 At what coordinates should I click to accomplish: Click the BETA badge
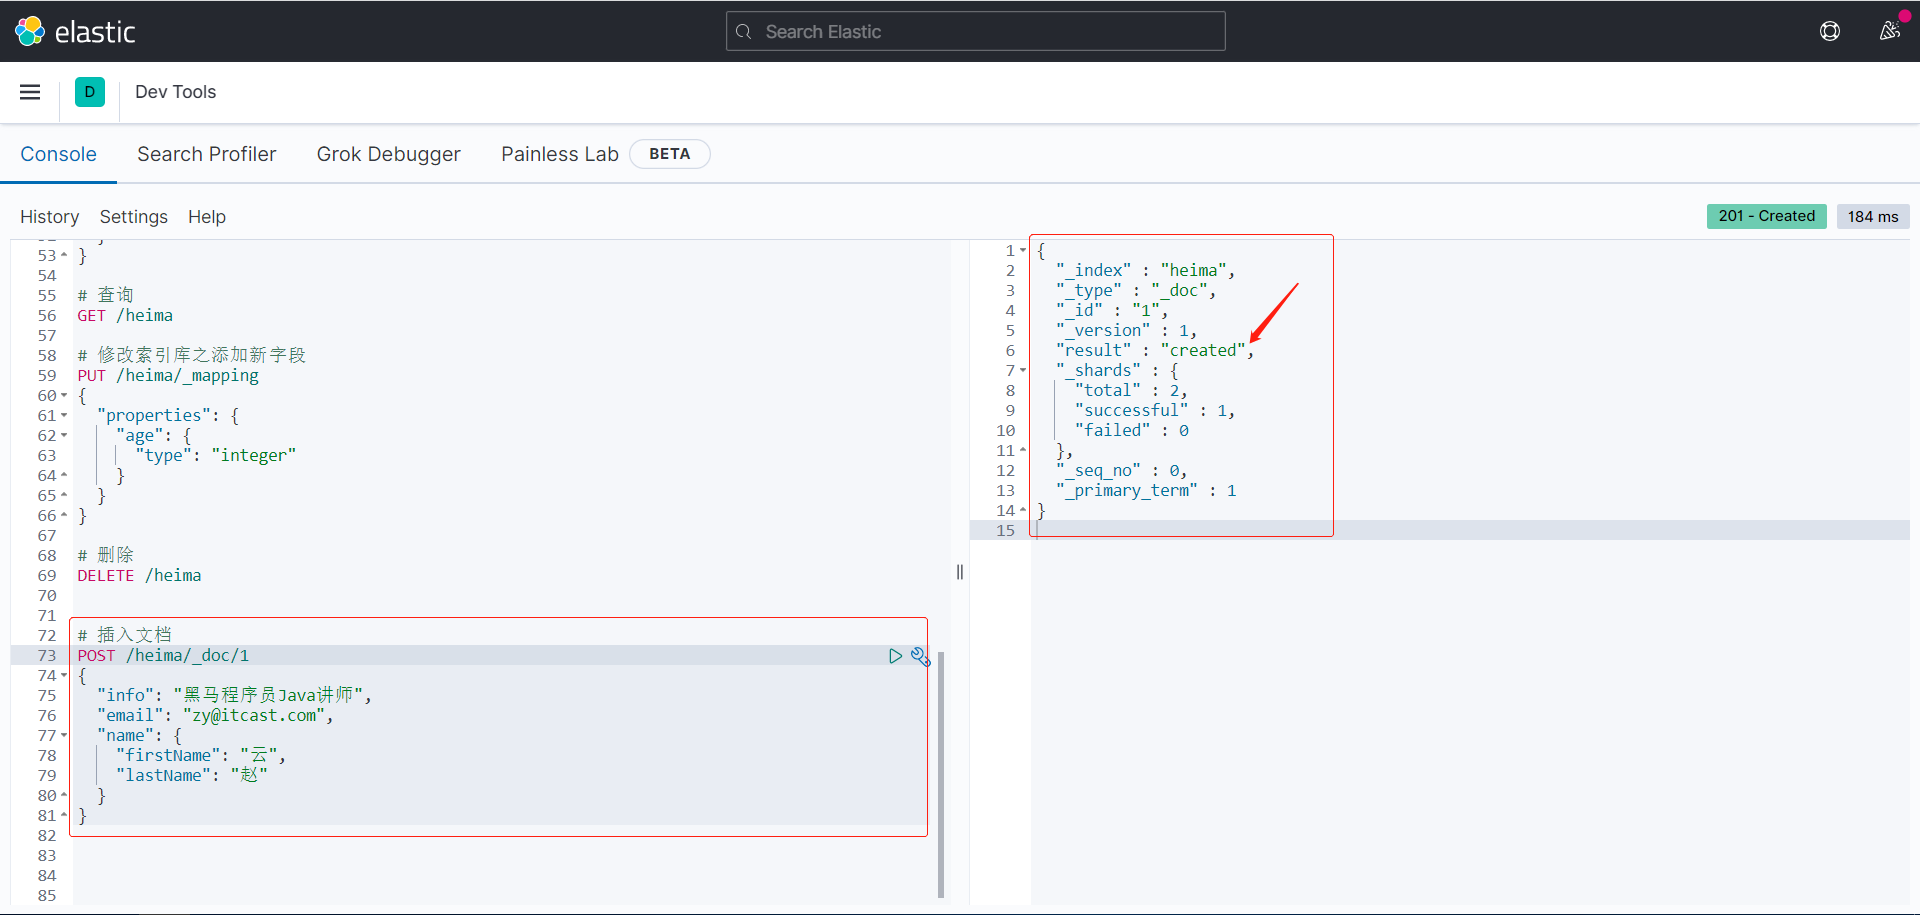670,154
